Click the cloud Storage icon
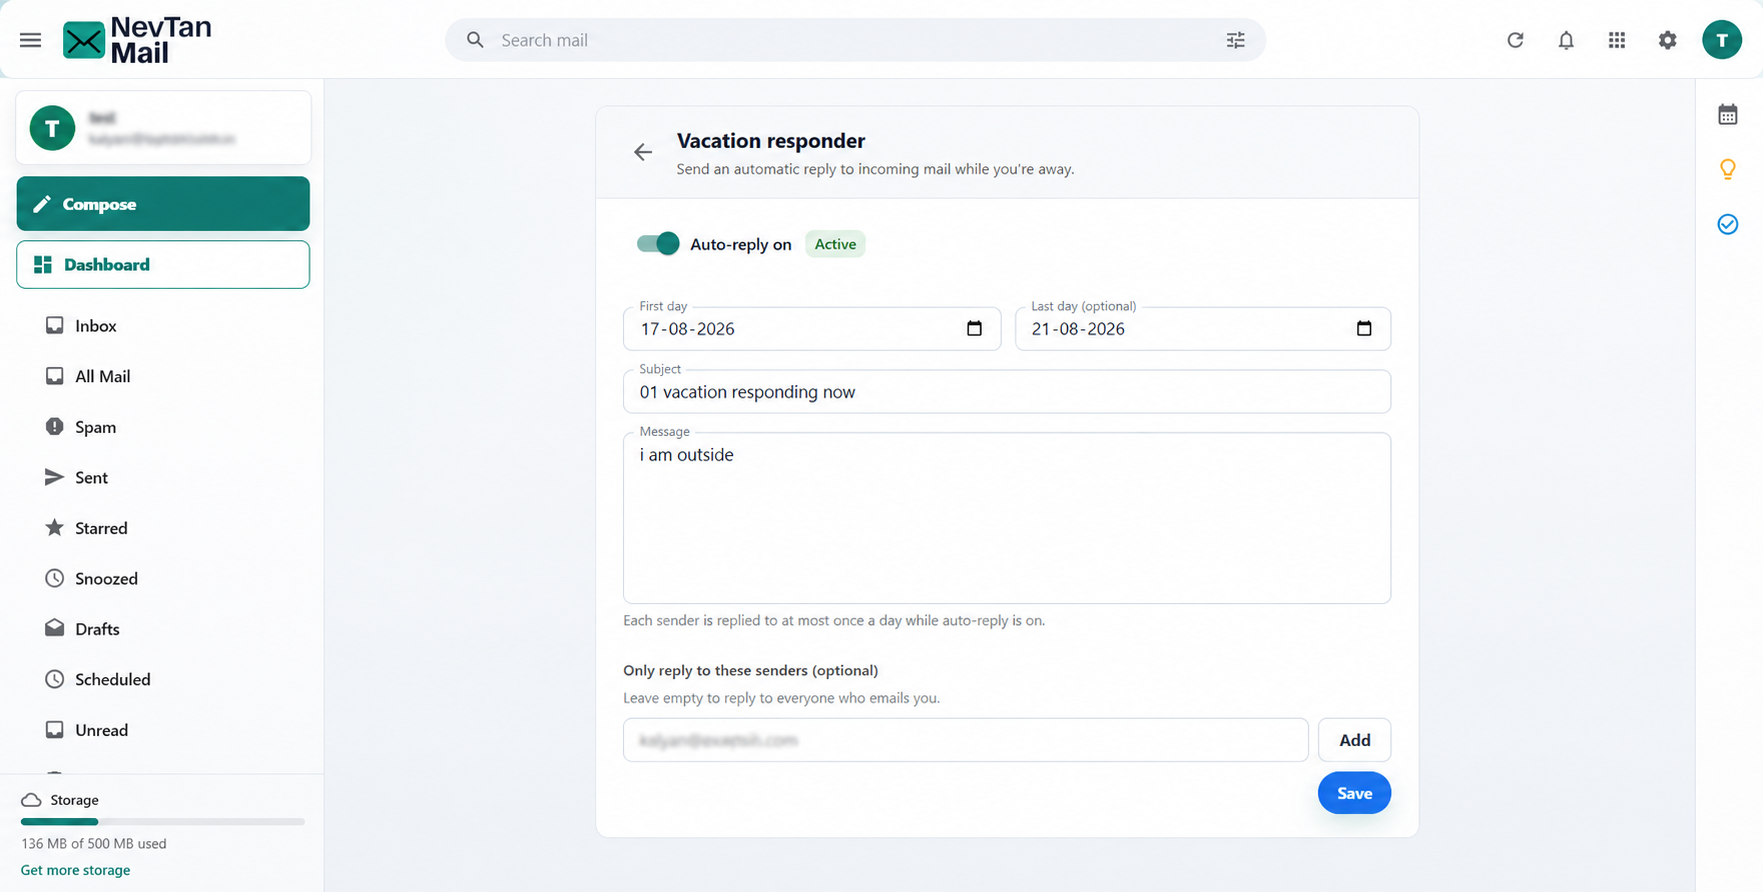The height and width of the screenshot is (892, 1763). [31, 800]
